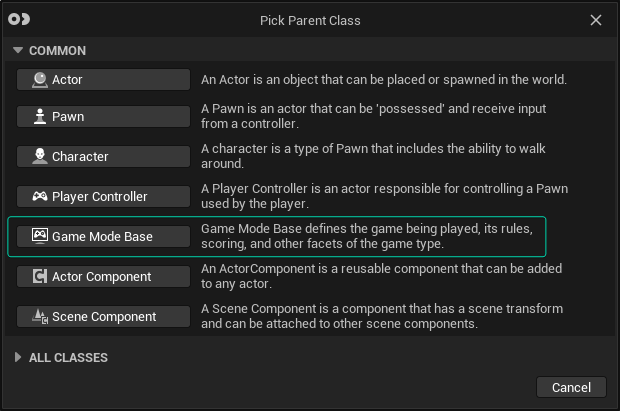Click the Character class figure icon
This screenshot has width=620, height=411.
[x=40, y=156]
